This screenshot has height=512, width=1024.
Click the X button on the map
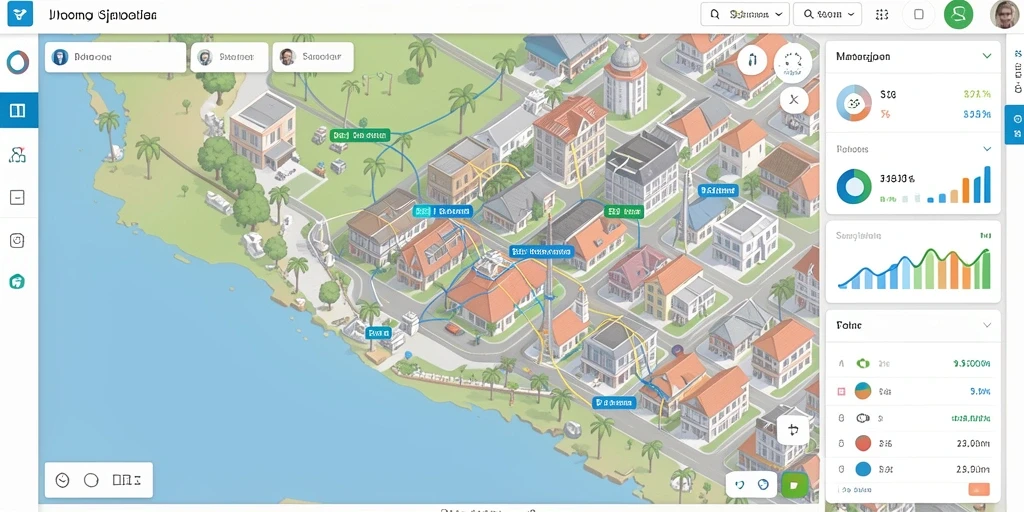pyautogui.click(x=794, y=100)
